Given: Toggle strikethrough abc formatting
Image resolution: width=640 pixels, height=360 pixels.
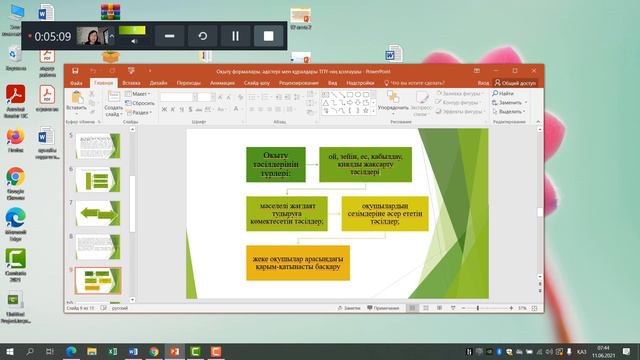Looking at the screenshot, I should pyautogui.click(x=199, y=109).
